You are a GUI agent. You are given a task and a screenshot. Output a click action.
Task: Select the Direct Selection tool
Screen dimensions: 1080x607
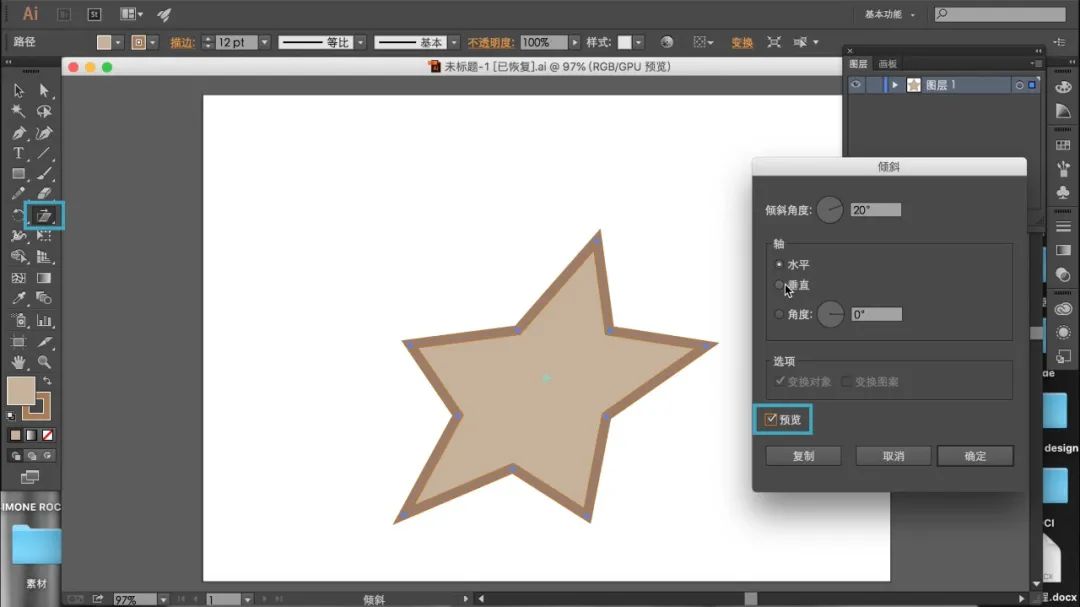[44, 90]
